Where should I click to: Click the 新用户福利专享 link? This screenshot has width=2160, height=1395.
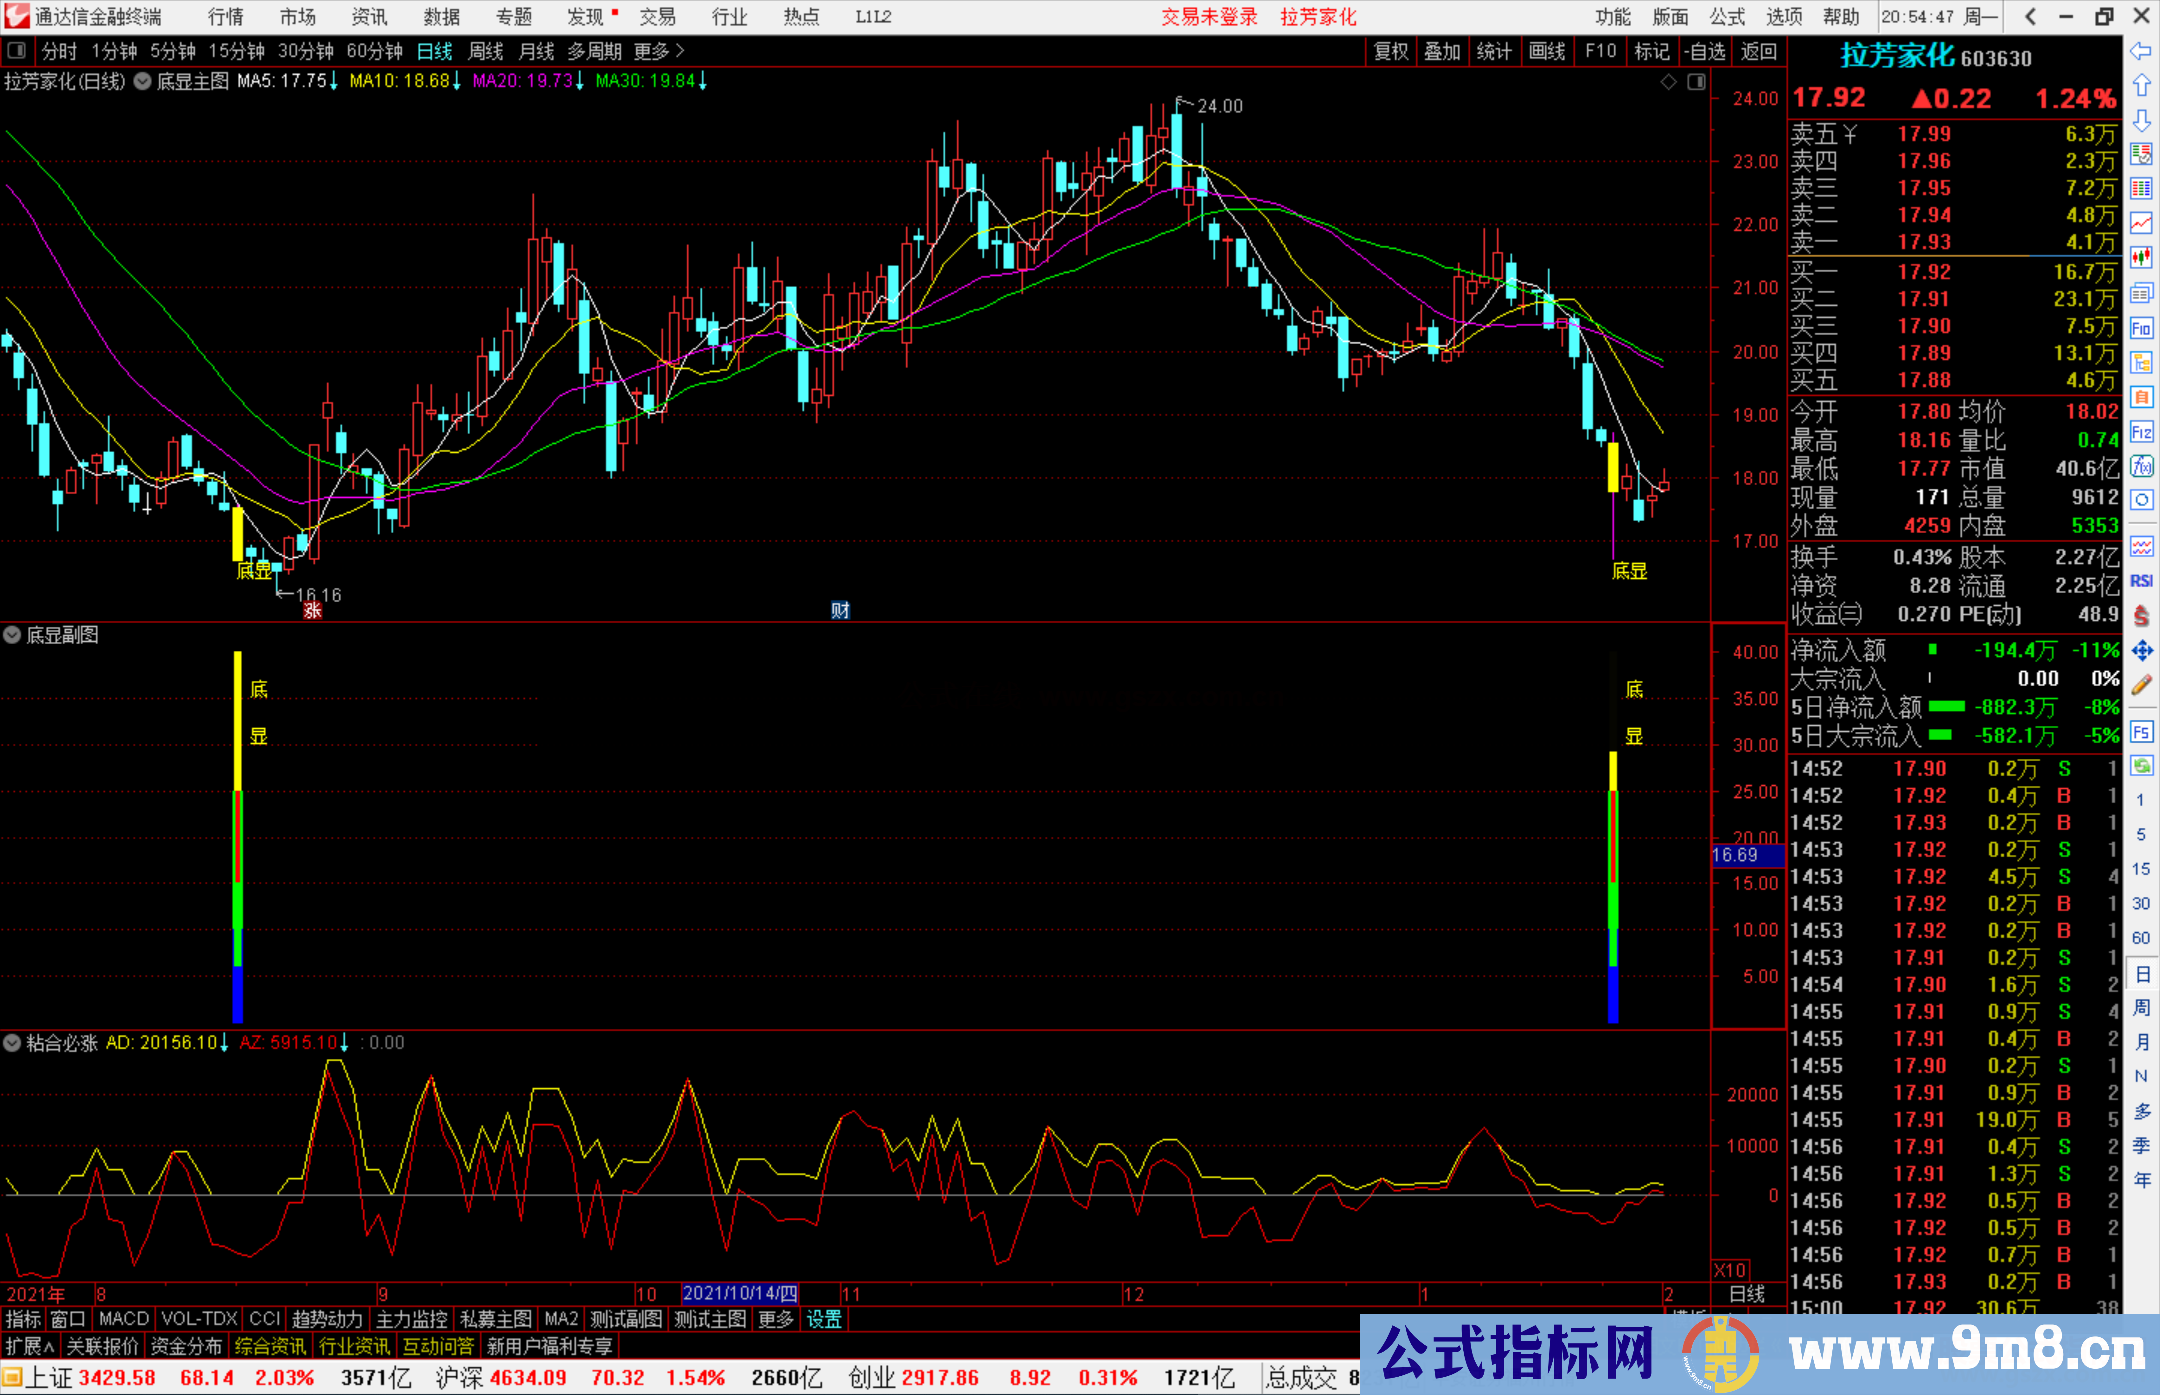549,1346
